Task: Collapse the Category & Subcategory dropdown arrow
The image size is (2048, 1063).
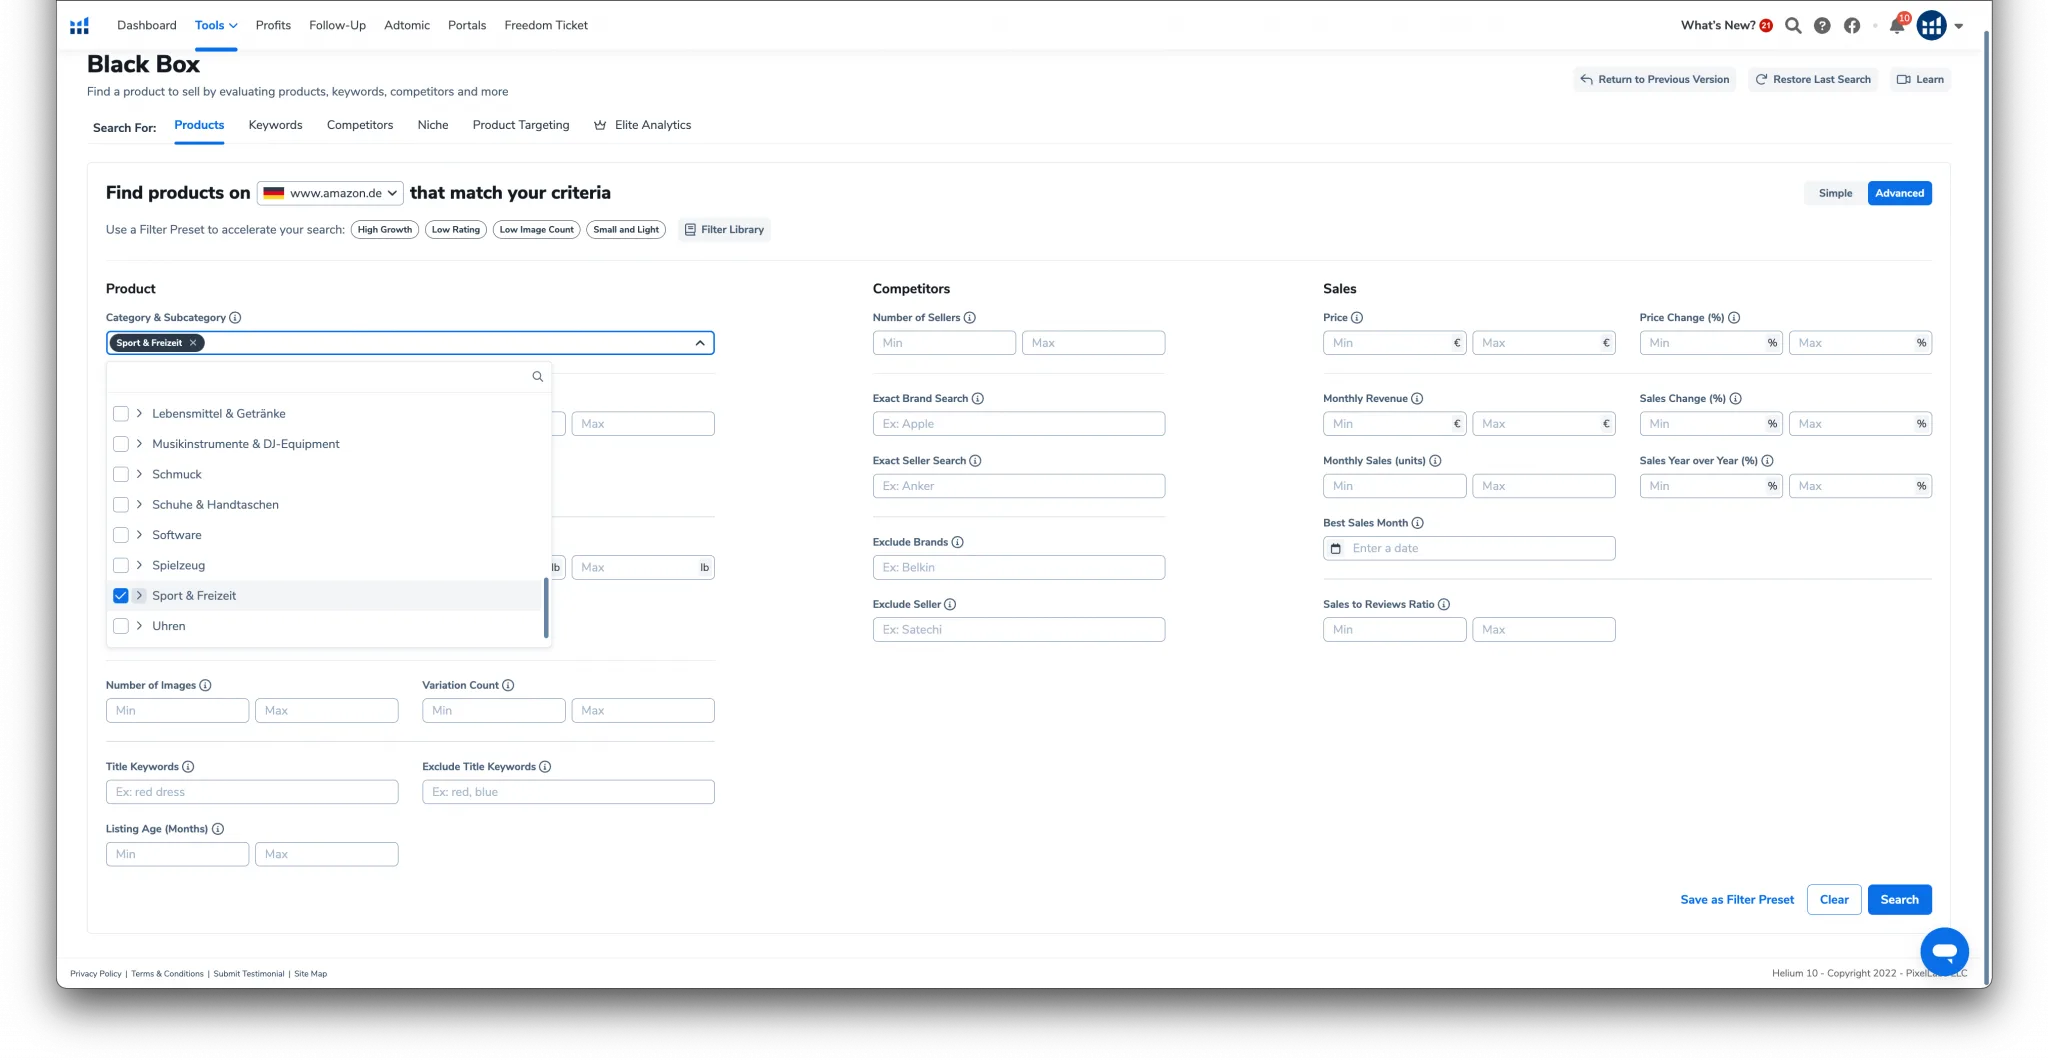Action: pyautogui.click(x=700, y=343)
